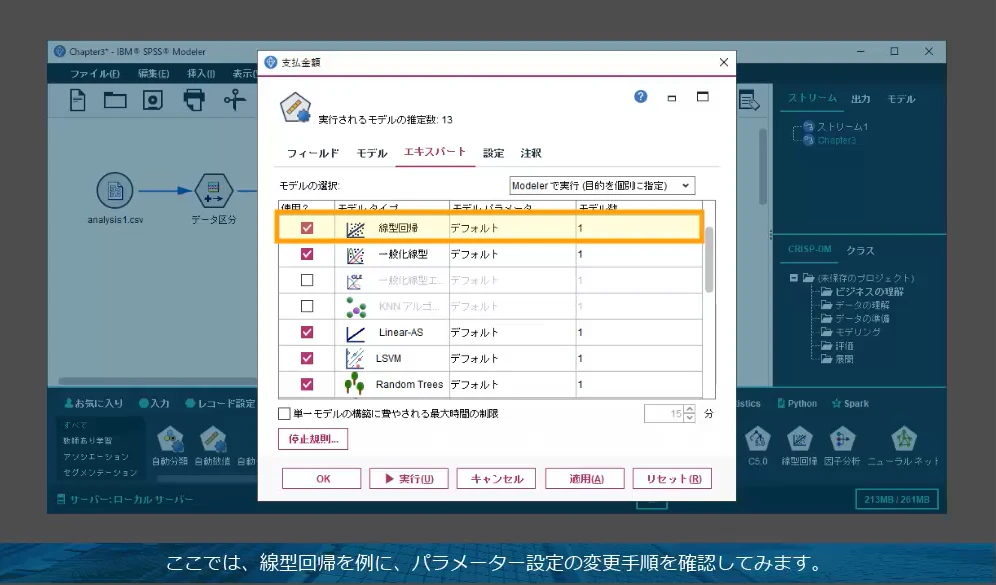The width and height of the screenshot is (996, 585).
Task: Click the 一般化線型エ... GLE model icon
Action: [x=355, y=280]
